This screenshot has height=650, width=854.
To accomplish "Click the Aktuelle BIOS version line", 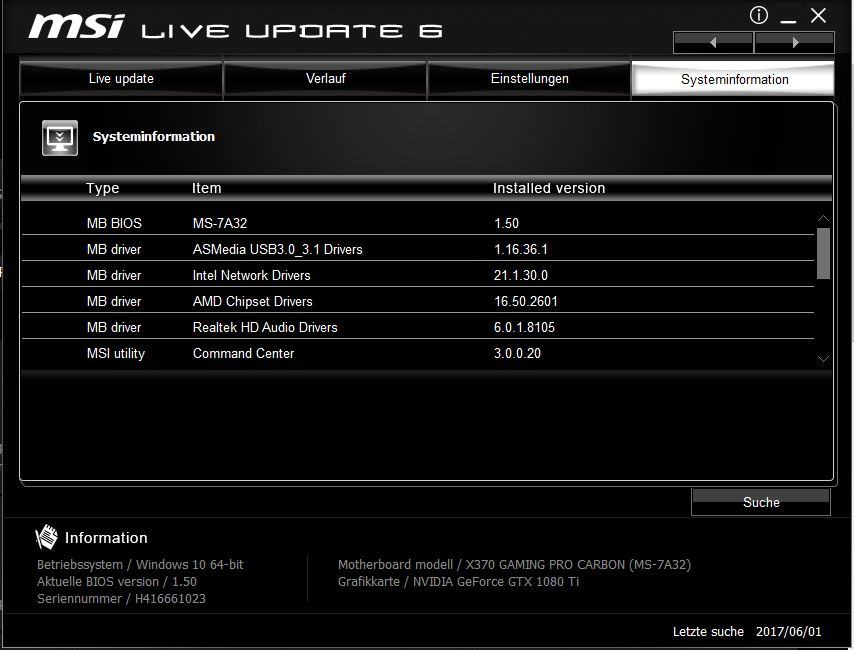I will tap(117, 581).
